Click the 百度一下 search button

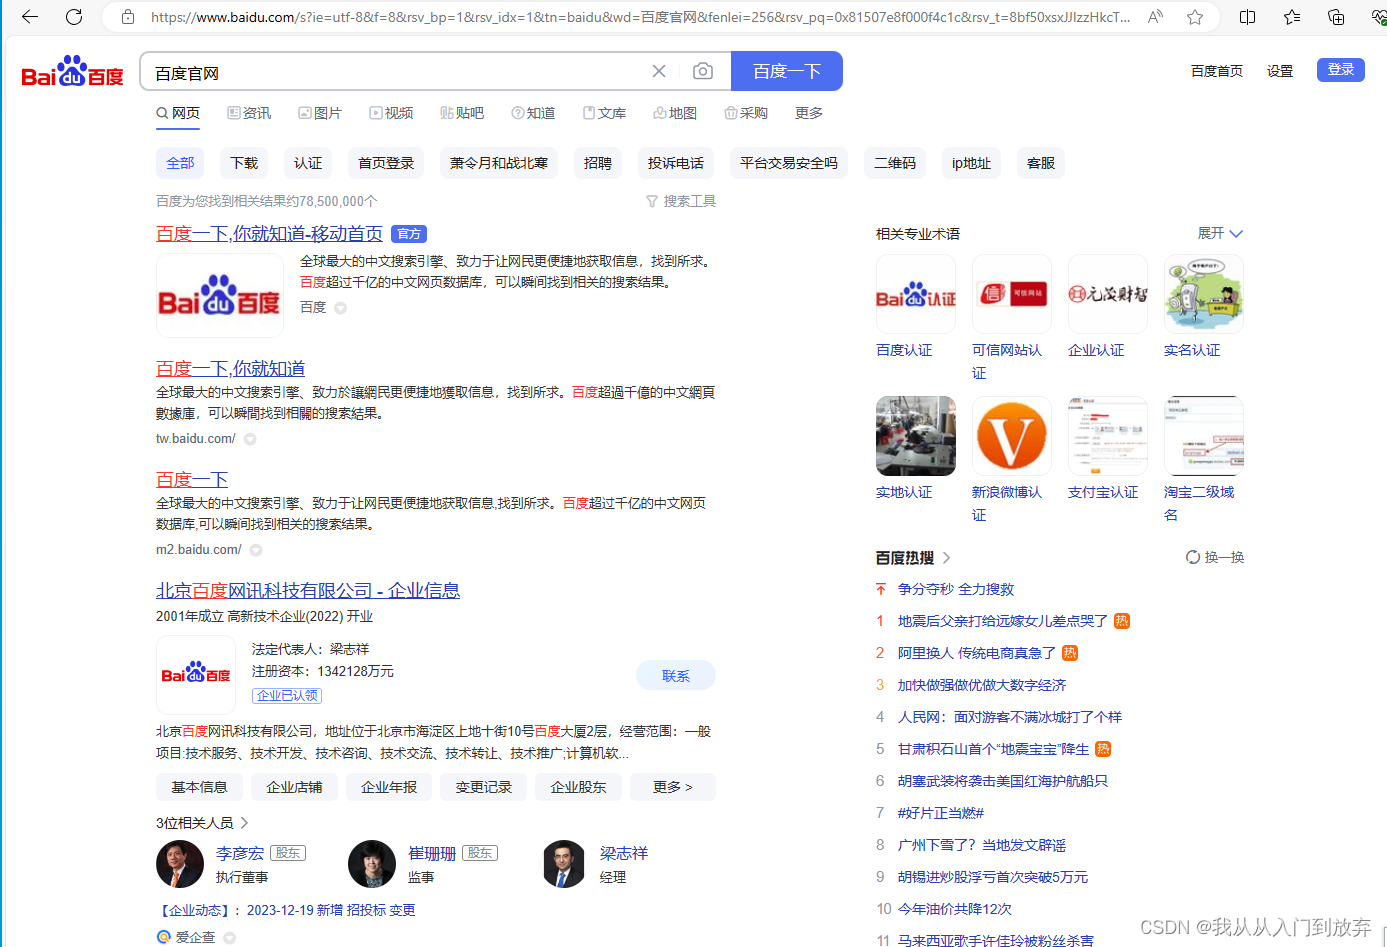[787, 71]
